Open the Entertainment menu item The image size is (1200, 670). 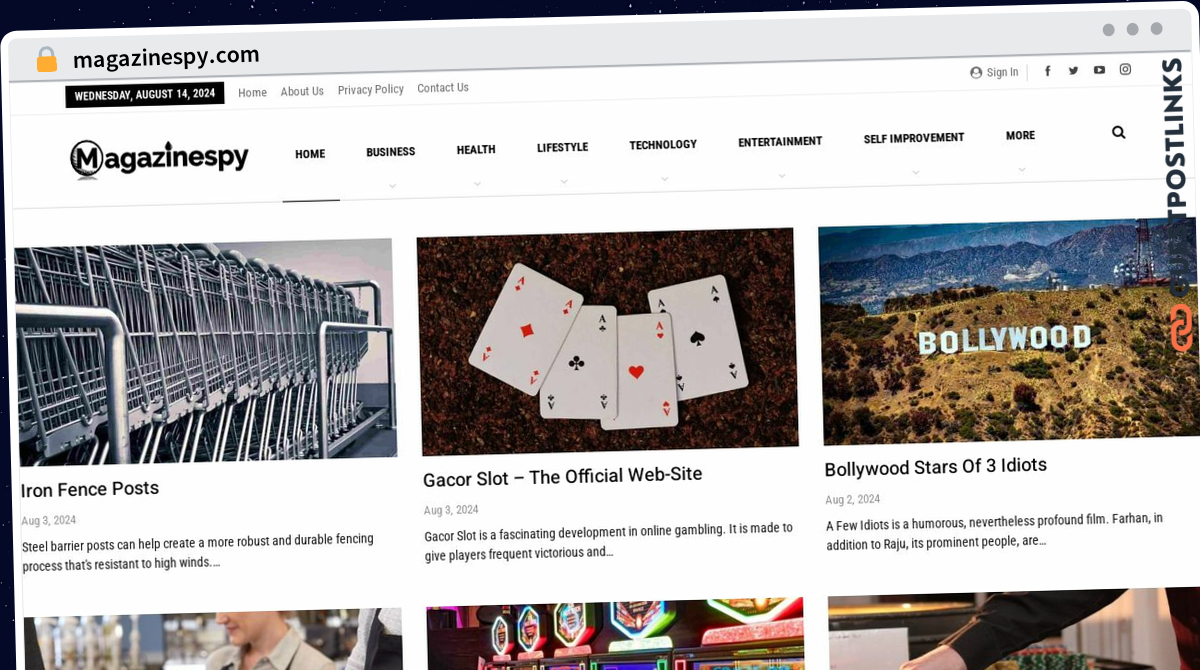[780, 142]
